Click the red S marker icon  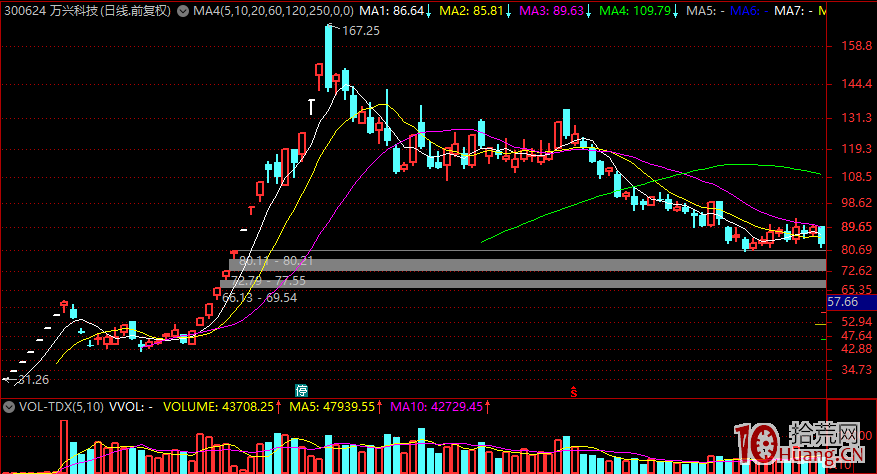point(573,392)
